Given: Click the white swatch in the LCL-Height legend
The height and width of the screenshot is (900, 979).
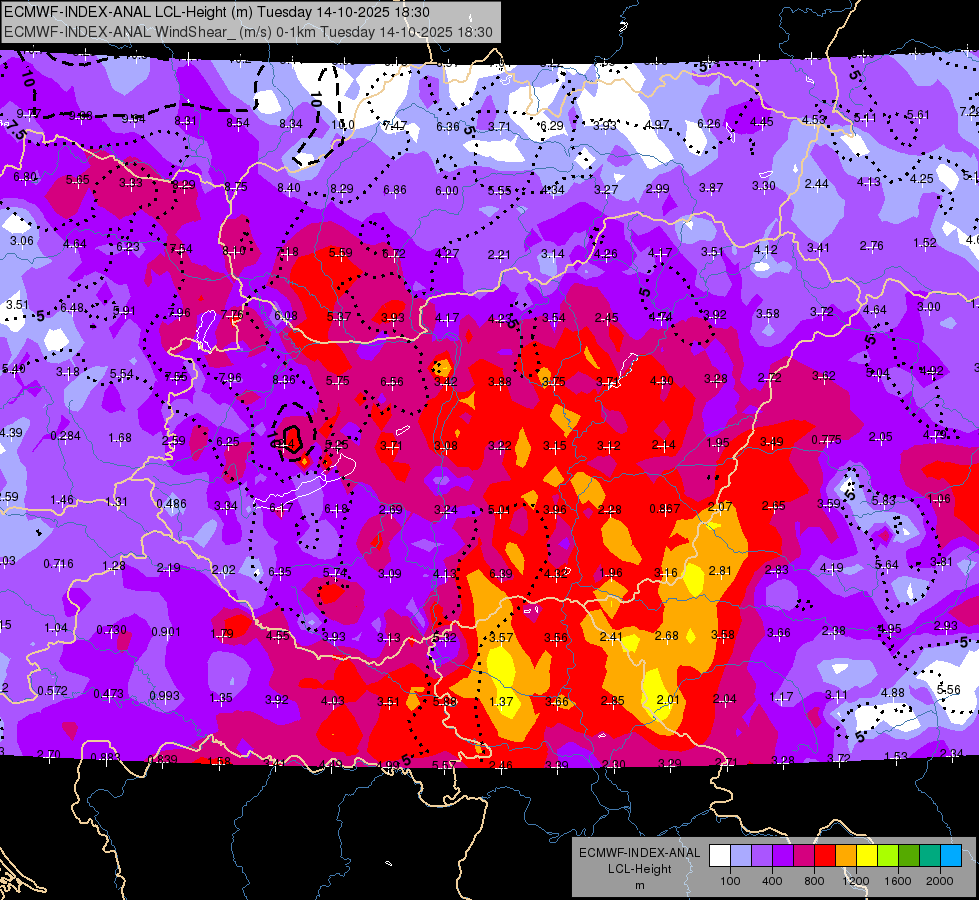Looking at the screenshot, I should pyautogui.click(x=719, y=856).
